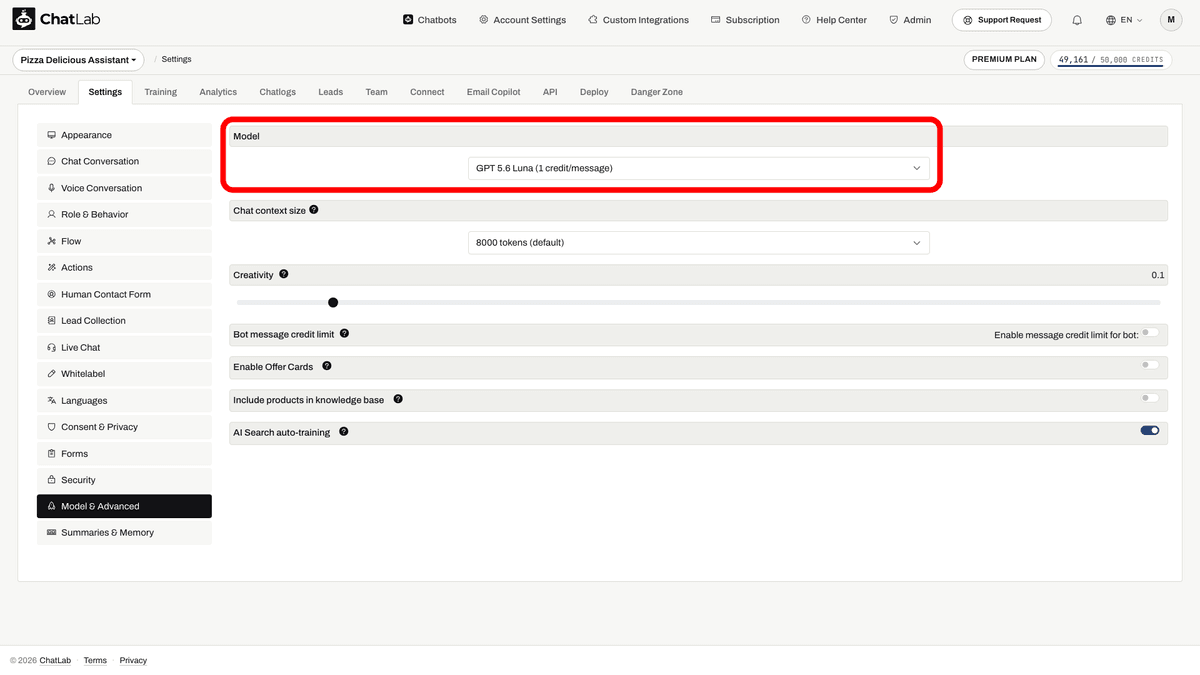Image resolution: width=1200 pixels, height=675 pixels.
Task: Open Account Settings in top navigation
Action: (x=522, y=20)
